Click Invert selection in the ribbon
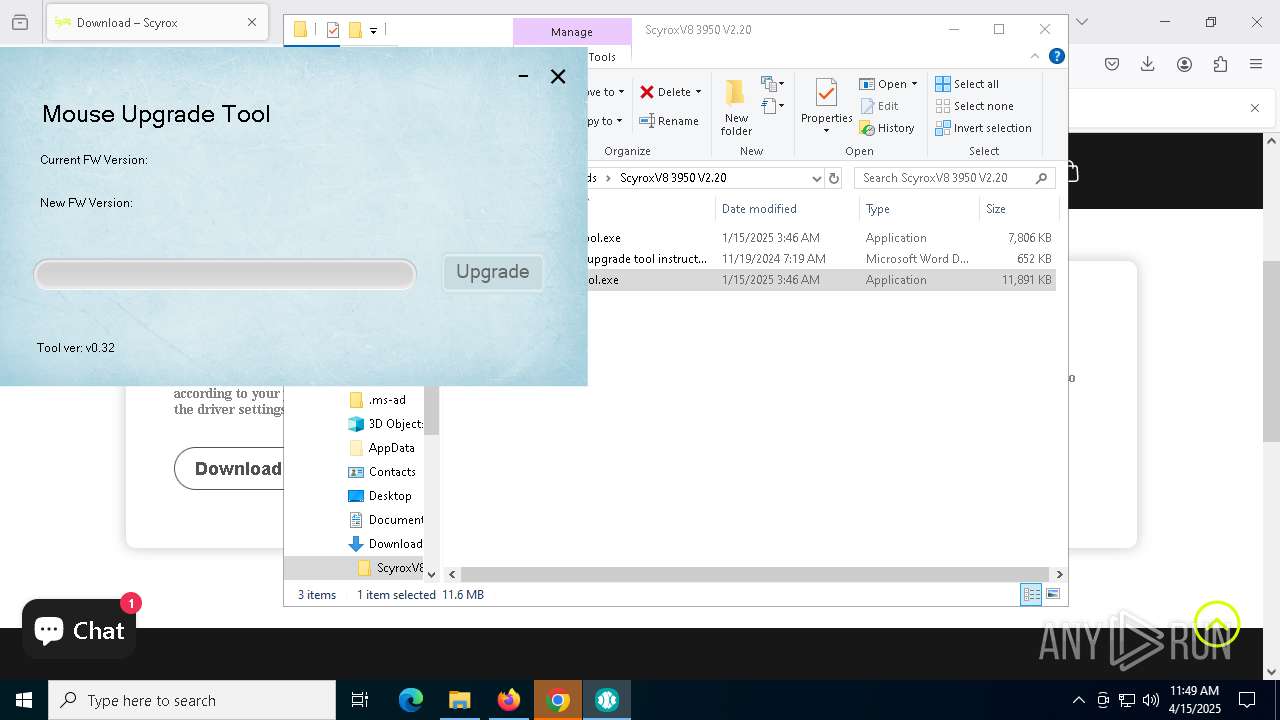Image resolution: width=1280 pixels, height=720 pixels. click(x=983, y=128)
